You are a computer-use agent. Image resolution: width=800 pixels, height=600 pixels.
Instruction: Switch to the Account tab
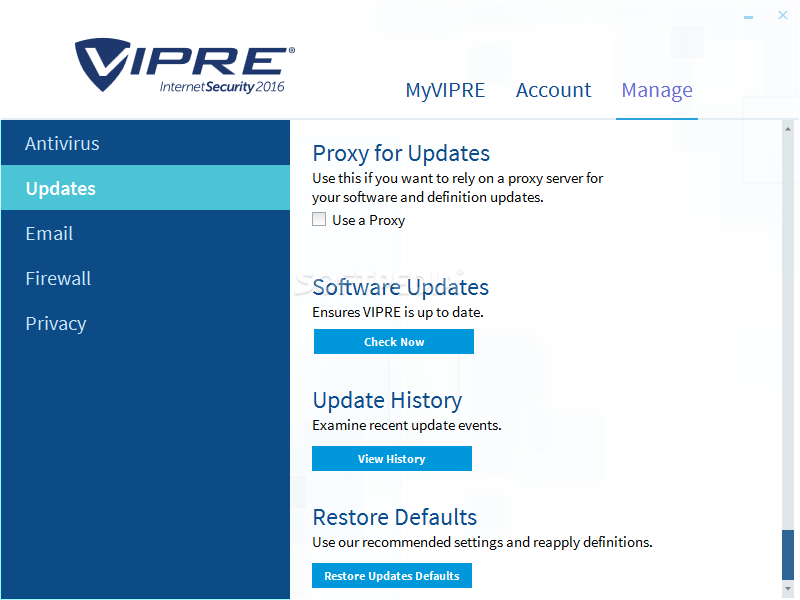553,90
